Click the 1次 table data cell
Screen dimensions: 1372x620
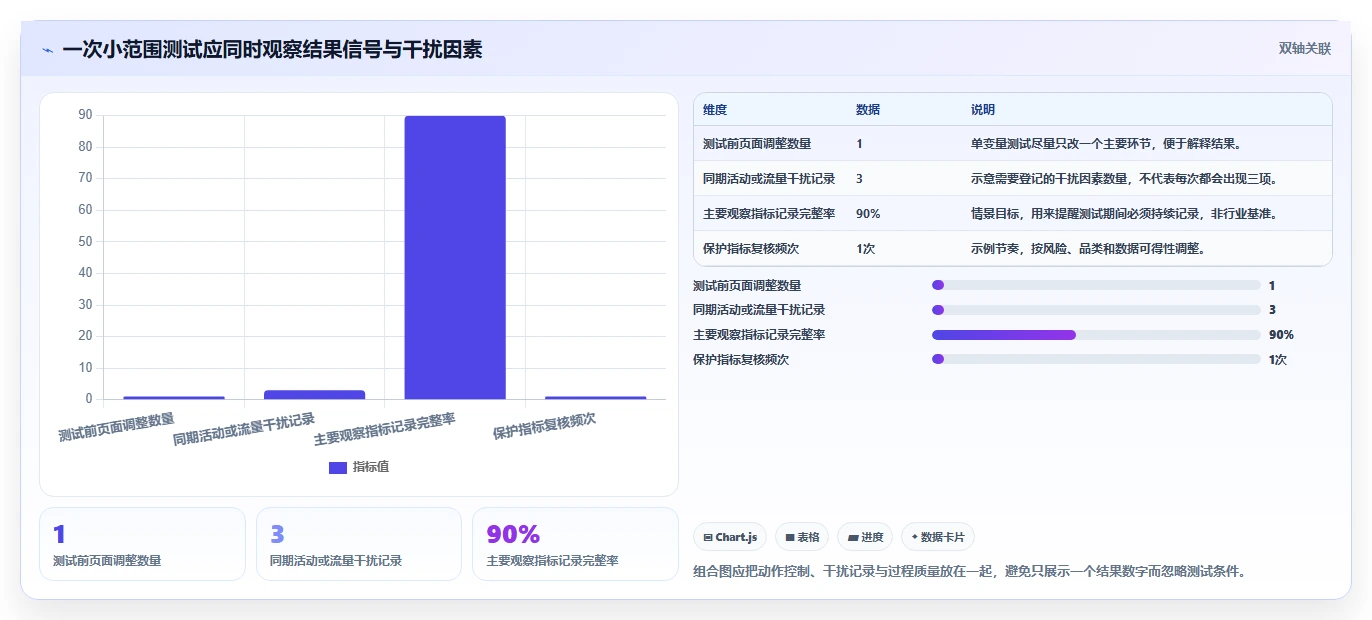[865, 248]
